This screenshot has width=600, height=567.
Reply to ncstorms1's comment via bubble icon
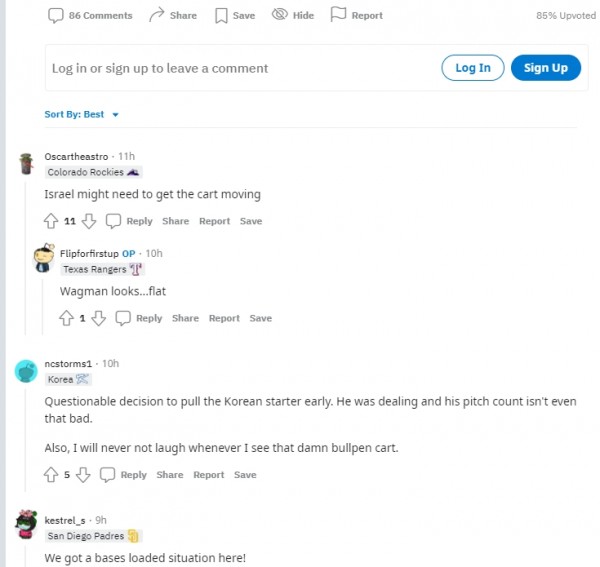tap(108, 475)
